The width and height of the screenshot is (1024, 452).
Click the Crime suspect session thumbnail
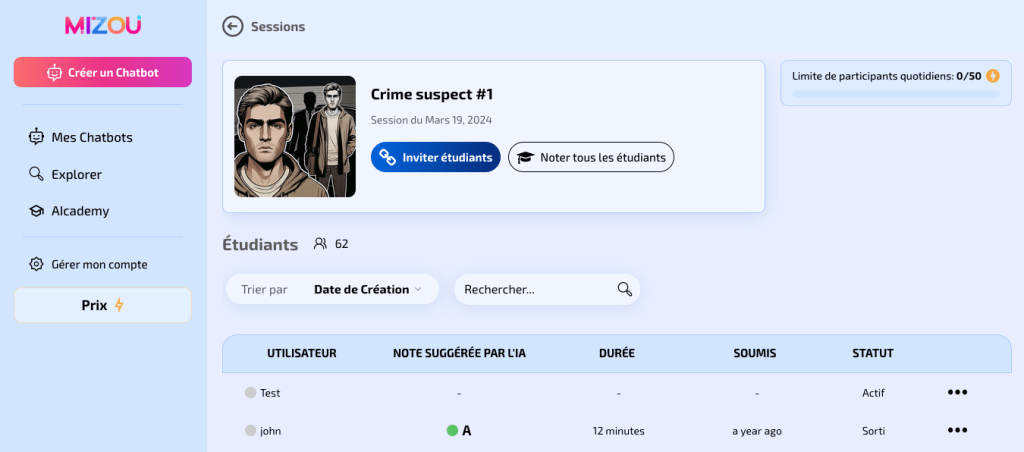(x=295, y=136)
